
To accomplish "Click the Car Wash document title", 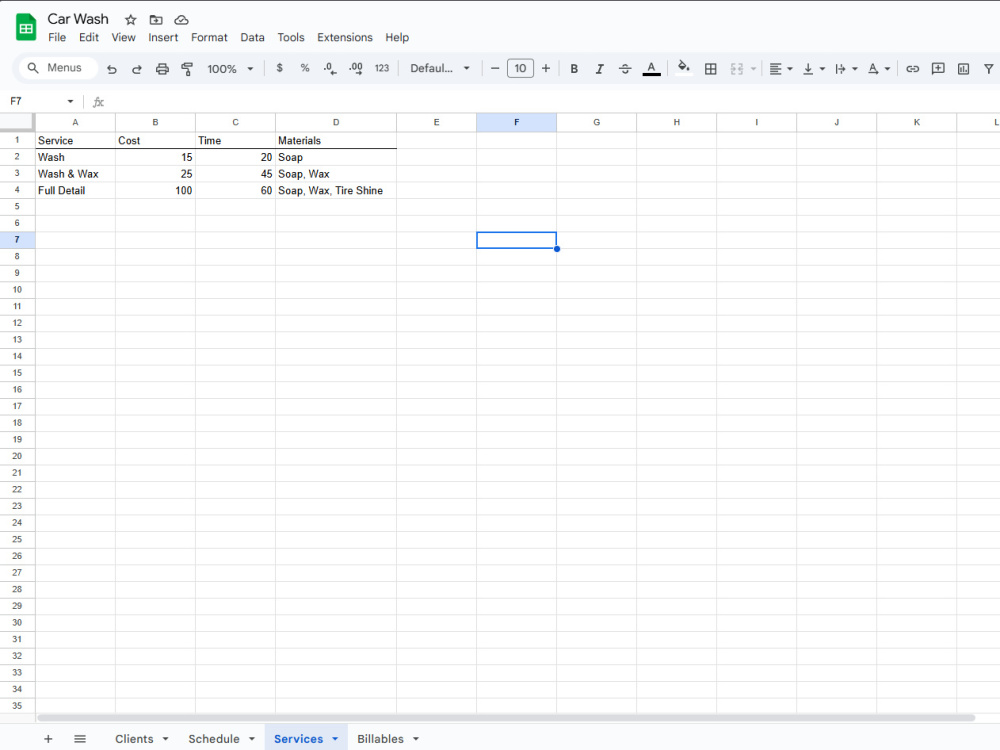I will tap(78, 19).
